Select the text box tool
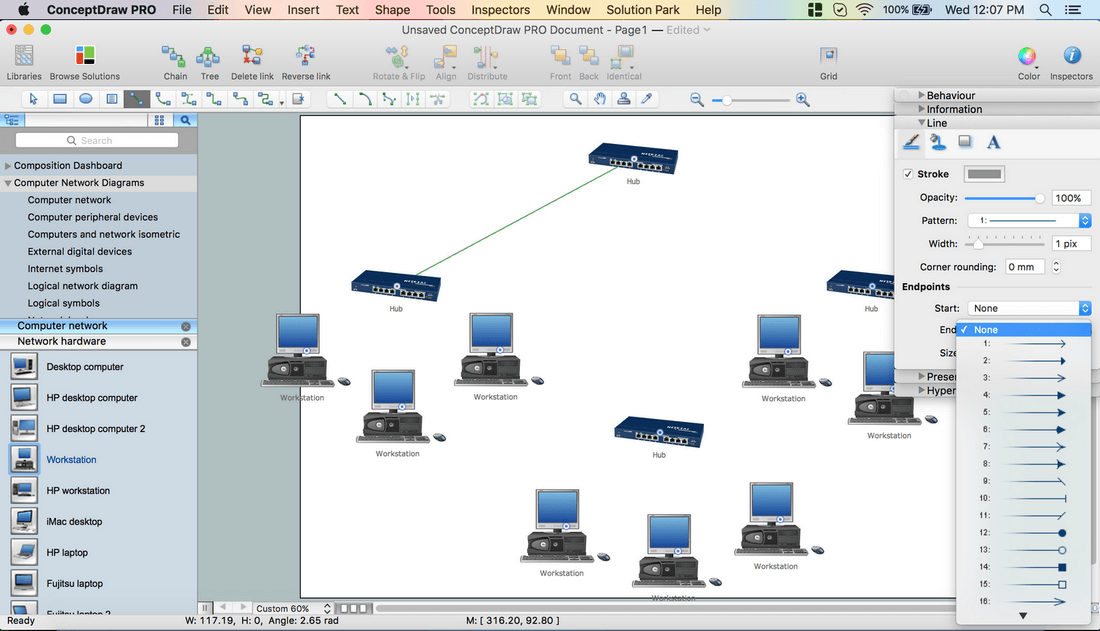The width and height of the screenshot is (1100, 631). (112, 99)
